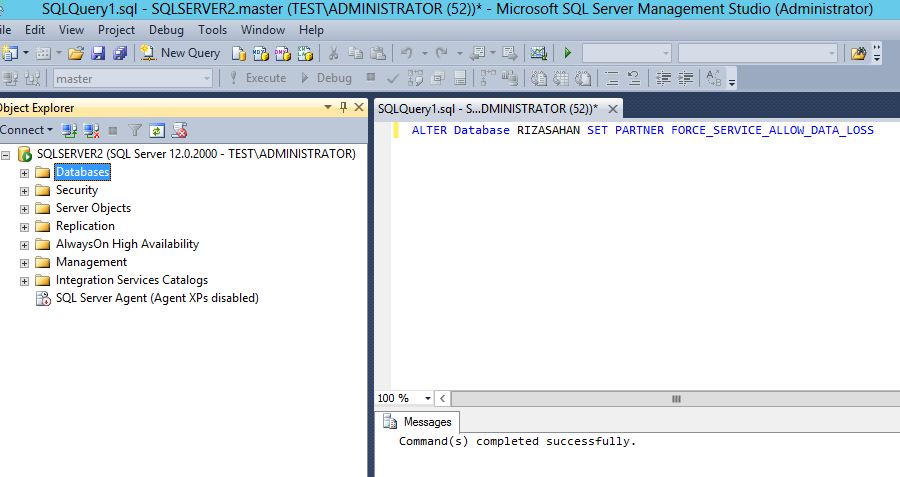This screenshot has height=477, width=900.
Task: Expand the Security folder node
Action: pyautogui.click(x=24, y=190)
